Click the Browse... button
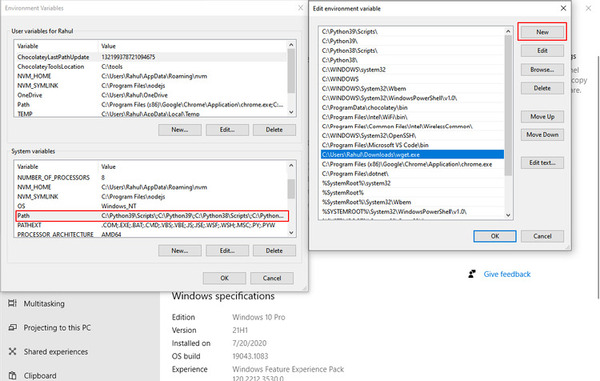This screenshot has width=600, height=381. 542,70
